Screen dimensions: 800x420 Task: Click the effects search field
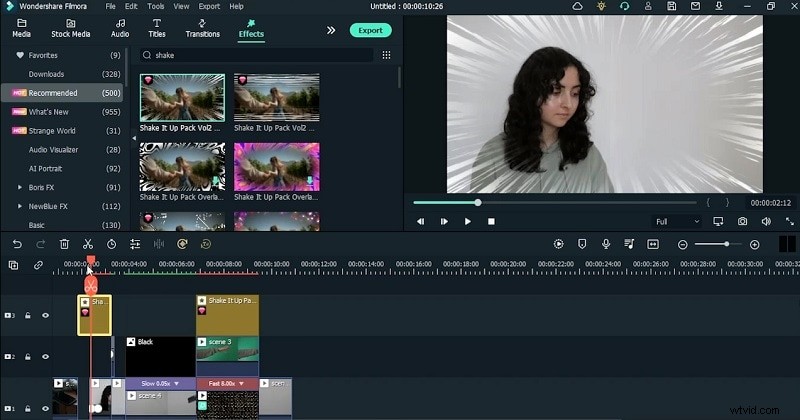[x=256, y=55]
